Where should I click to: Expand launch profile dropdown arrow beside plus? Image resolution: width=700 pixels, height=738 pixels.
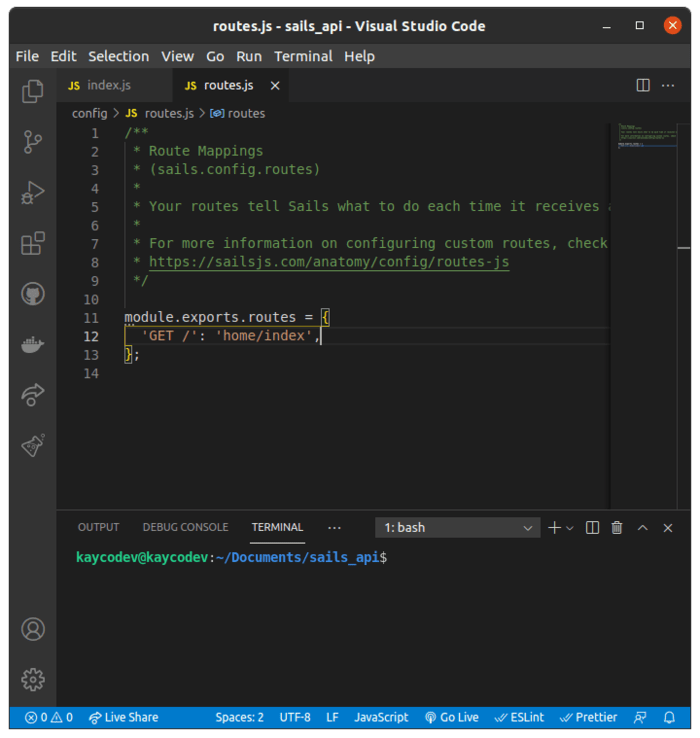(x=570, y=528)
